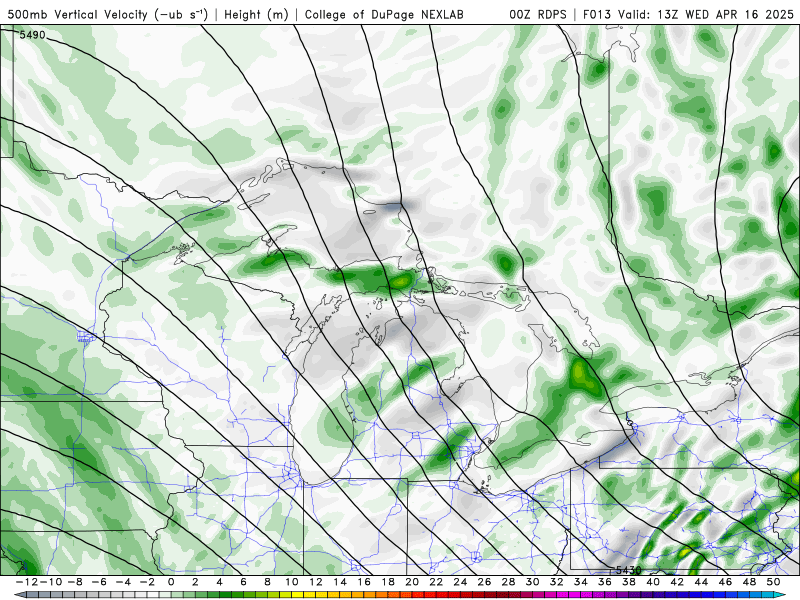800x600 pixels.
Task: Click the 0 value on the color scale
Action: click(171, 582)
